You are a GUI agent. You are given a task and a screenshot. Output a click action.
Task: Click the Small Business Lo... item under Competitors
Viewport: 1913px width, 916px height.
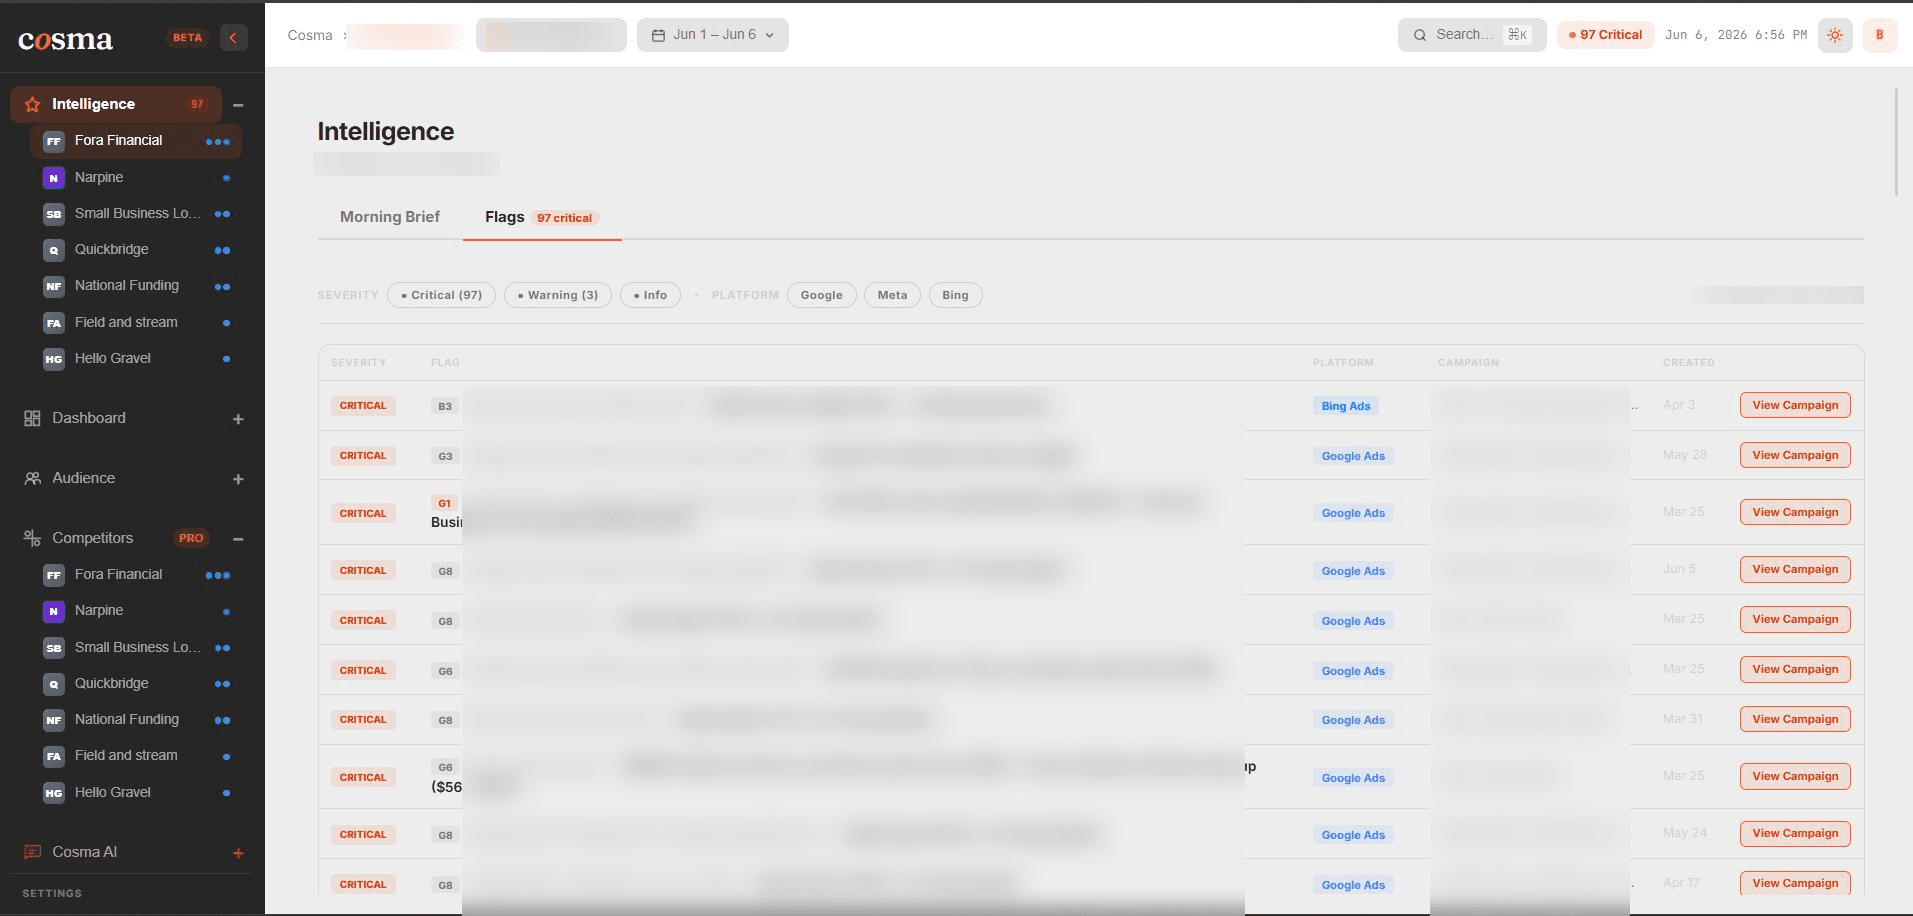point(136,648)
